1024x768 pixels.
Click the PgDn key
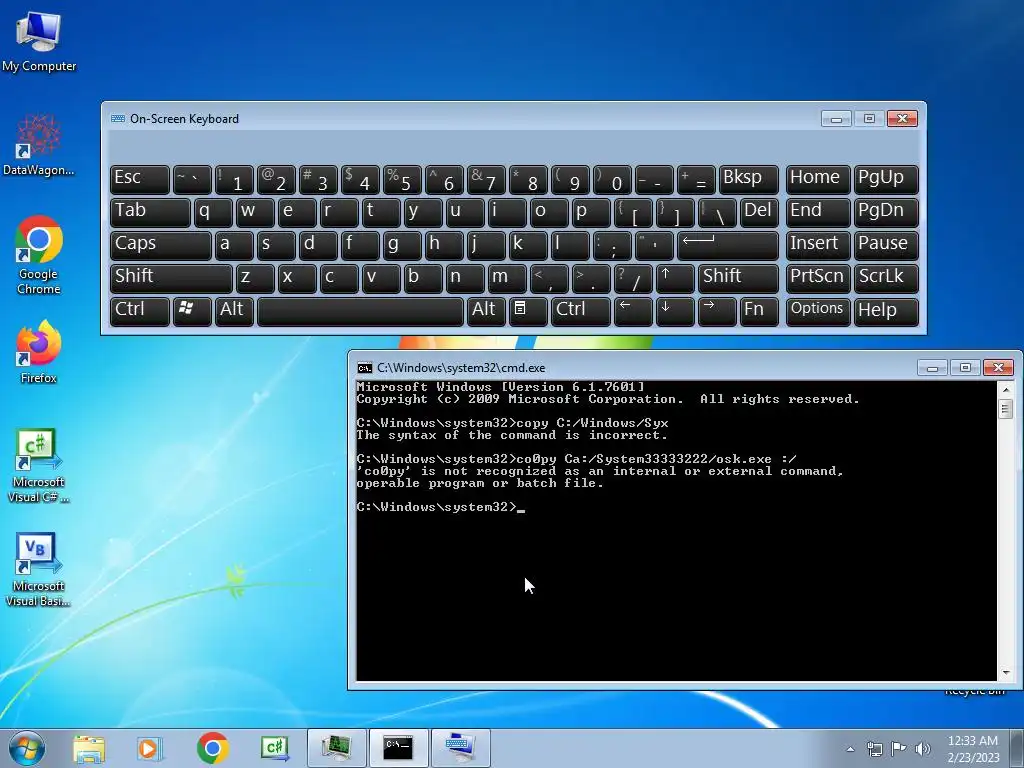[x=886, y=213]
